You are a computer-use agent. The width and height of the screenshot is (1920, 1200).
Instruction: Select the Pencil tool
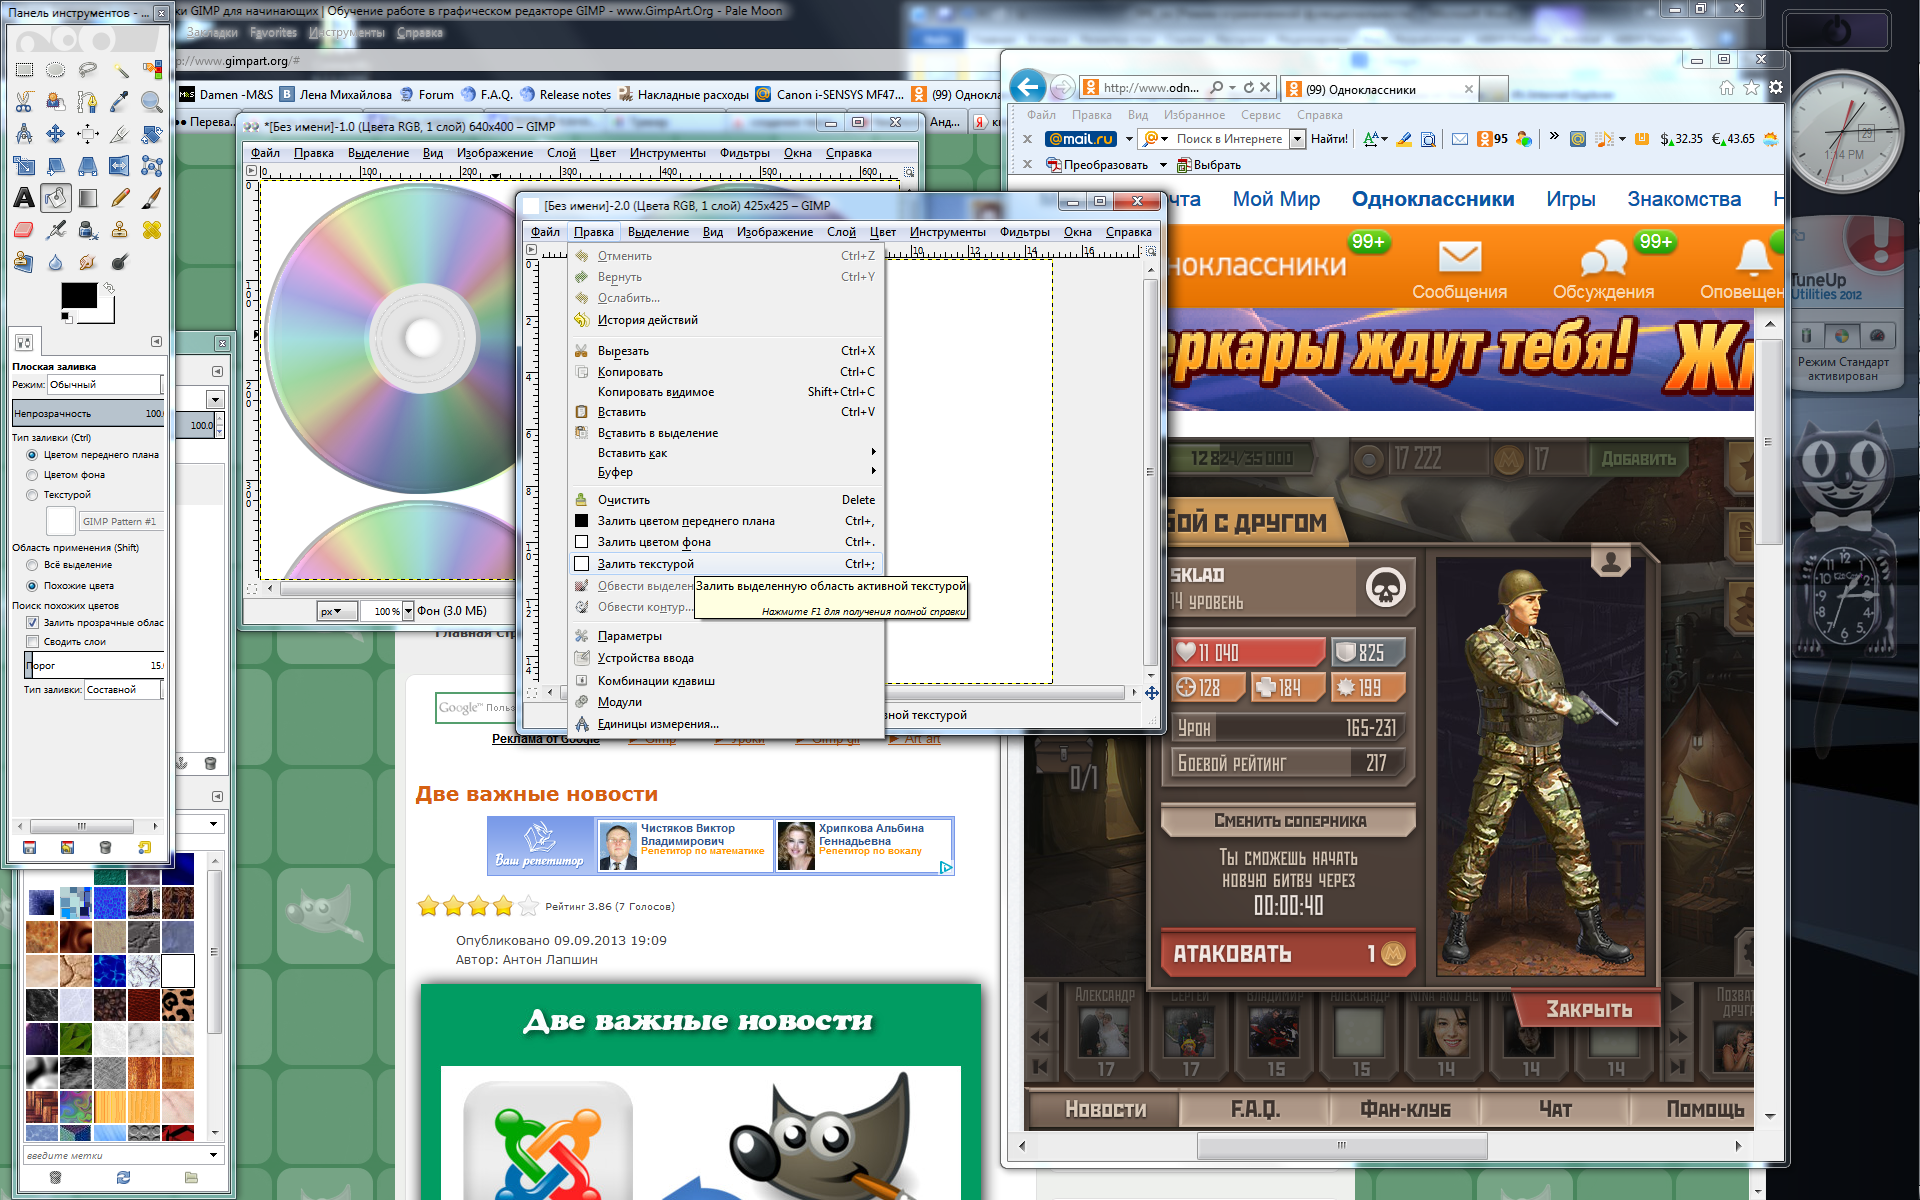tap(120, 198)
